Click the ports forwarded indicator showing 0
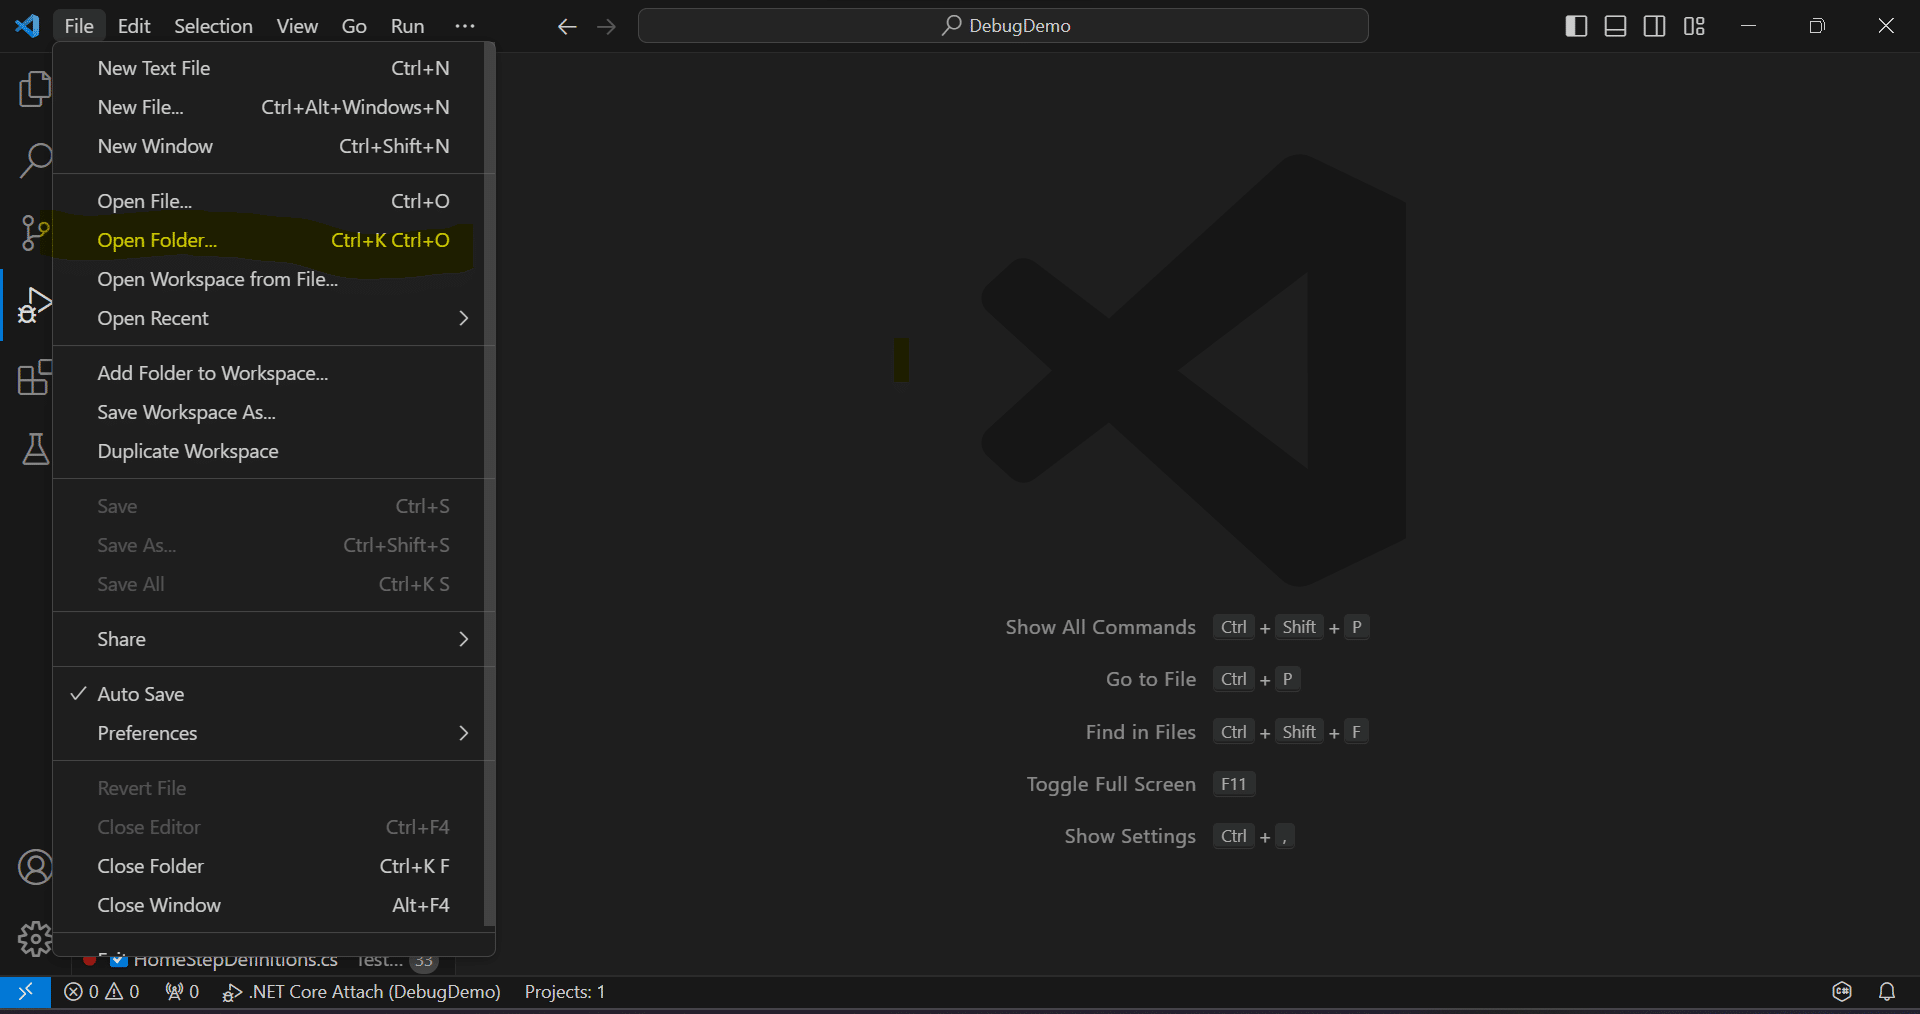This screenshot has height=1014, width=1920. [182, 991]
